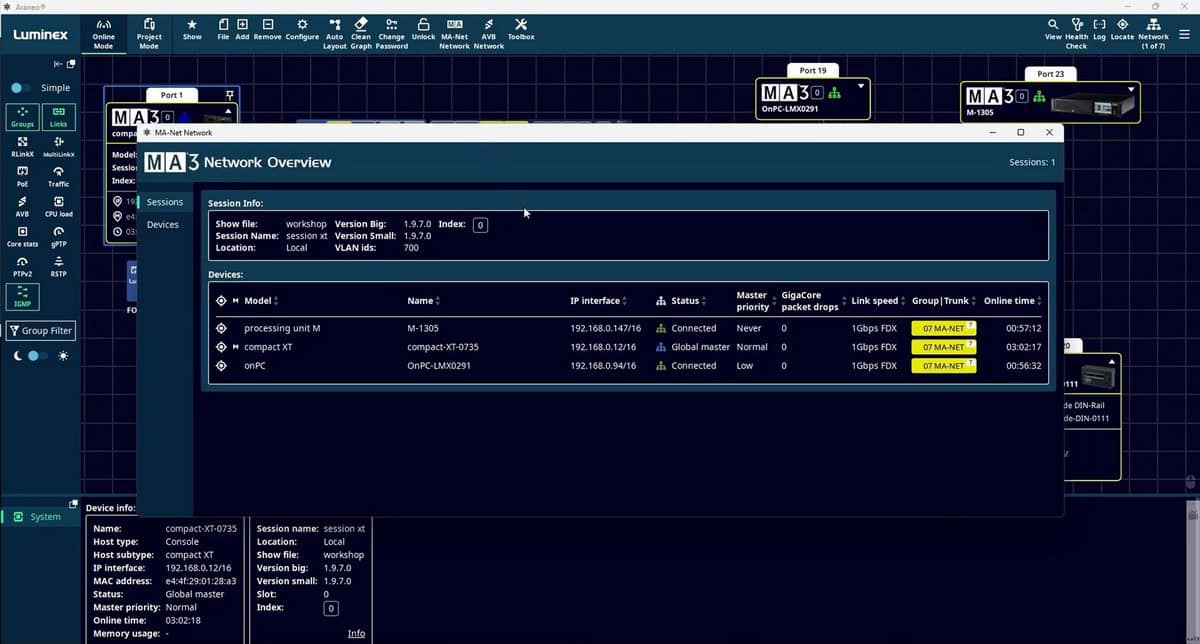Toggle the Simple mode switch
Viewport: 1200px width, 644px height.
21,88
